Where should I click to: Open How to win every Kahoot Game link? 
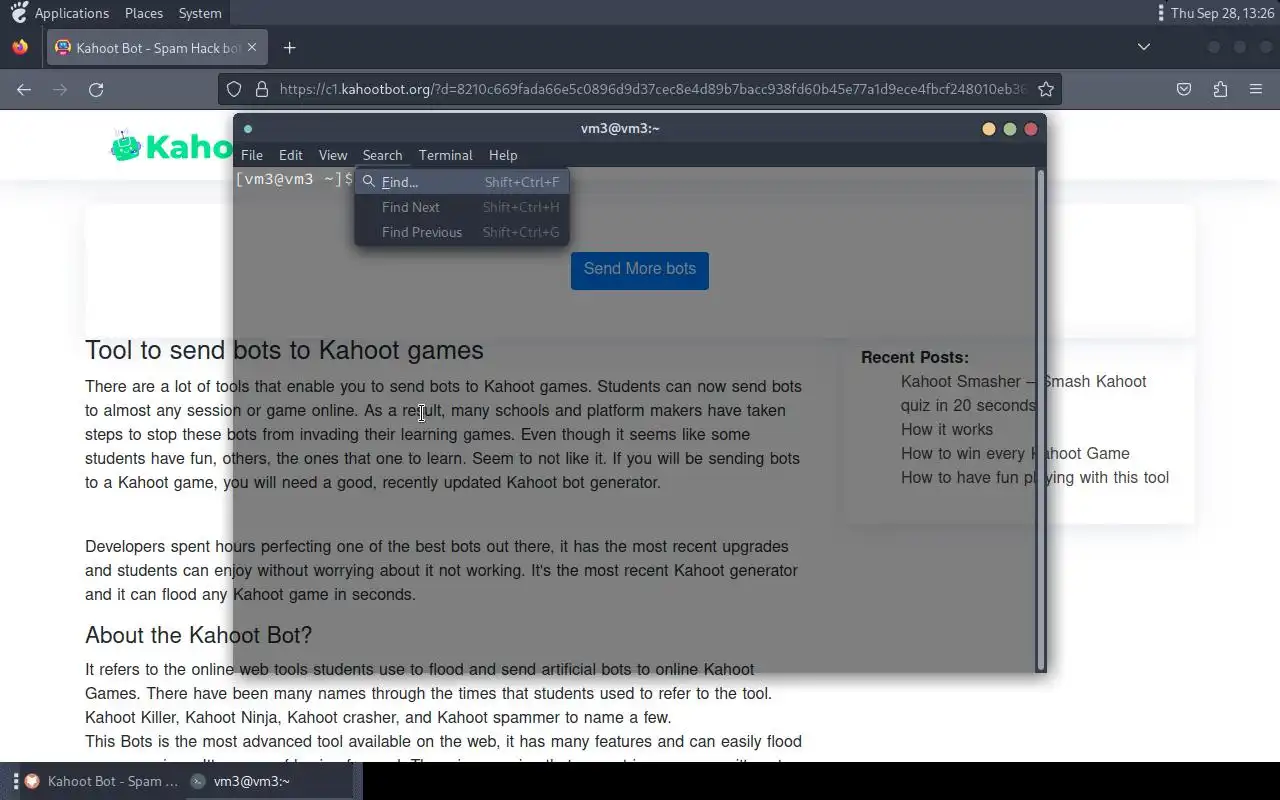tap(1015, 453)
